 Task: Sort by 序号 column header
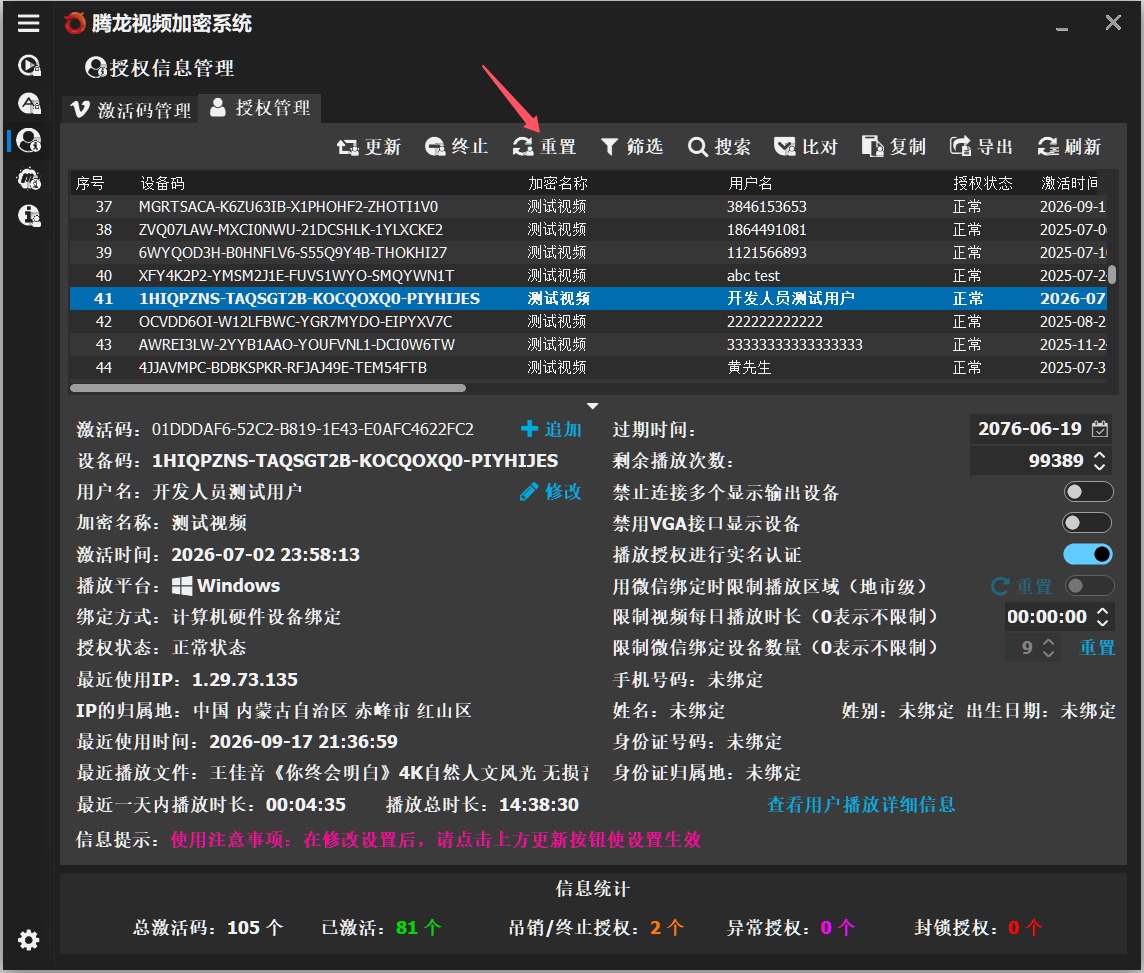[x=90, y=183]
